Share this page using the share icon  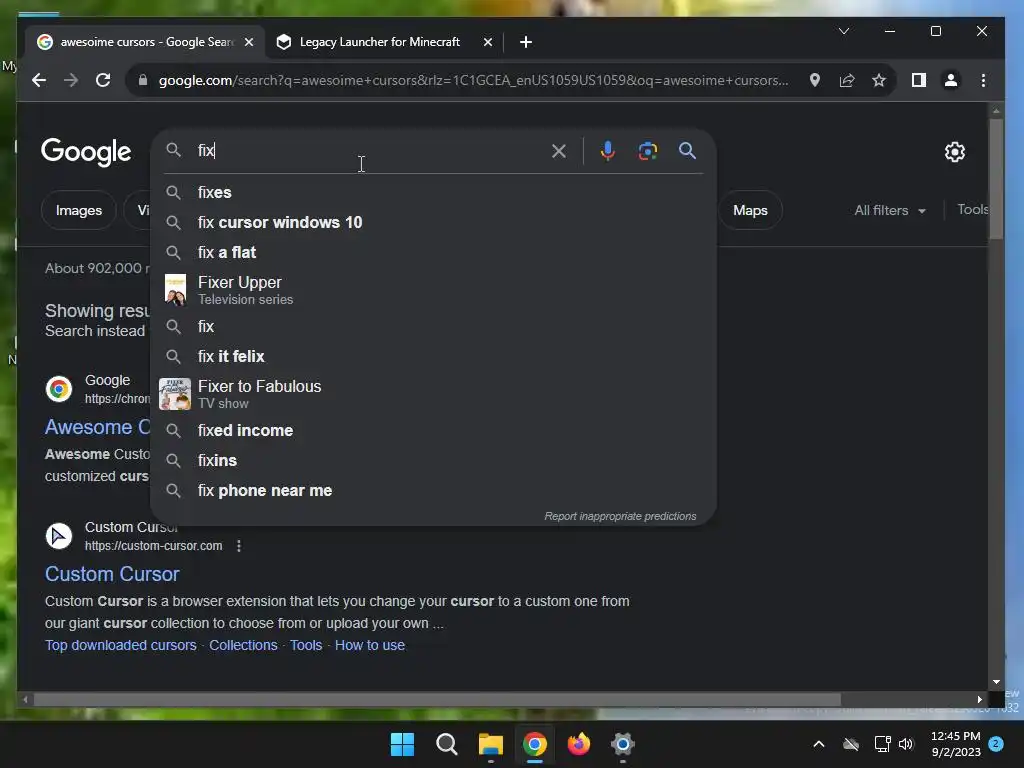847,80
